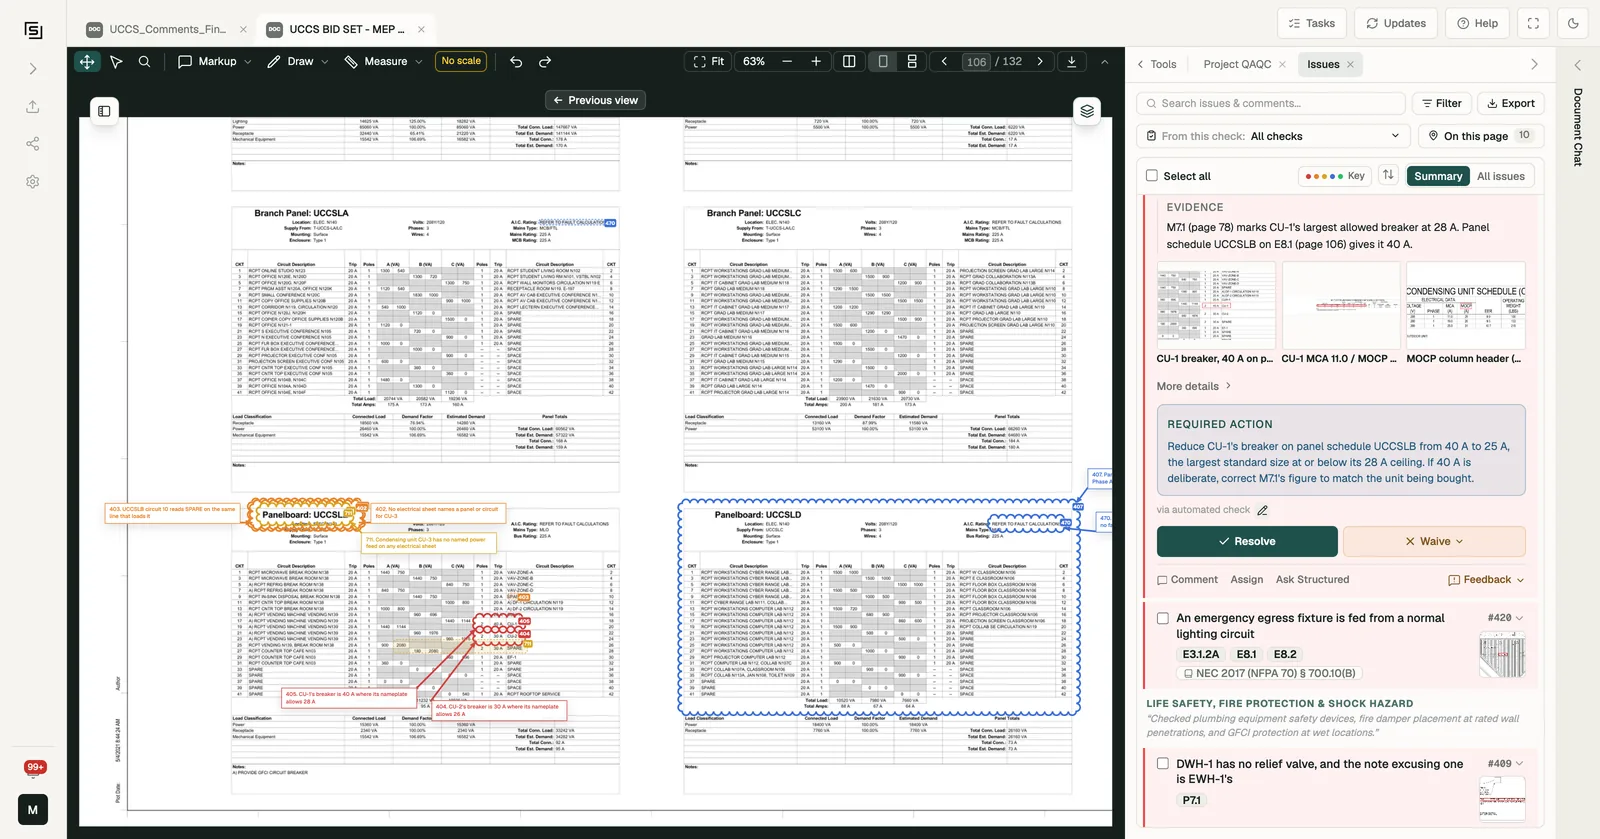This screenshot has height=839, width=1600.
Task: Switch issue list to All issues view
Action: point(1501,176)
